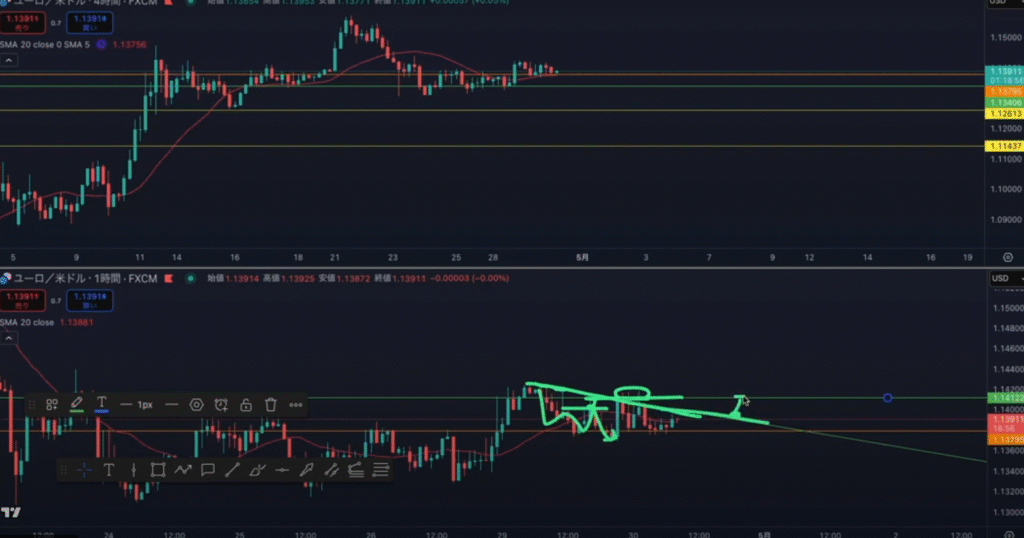Viewport: 1024px width, 538px height.
Task: Collapse the lower chart indicator legend
Action: pyautogui.click(x=8, y=338)
